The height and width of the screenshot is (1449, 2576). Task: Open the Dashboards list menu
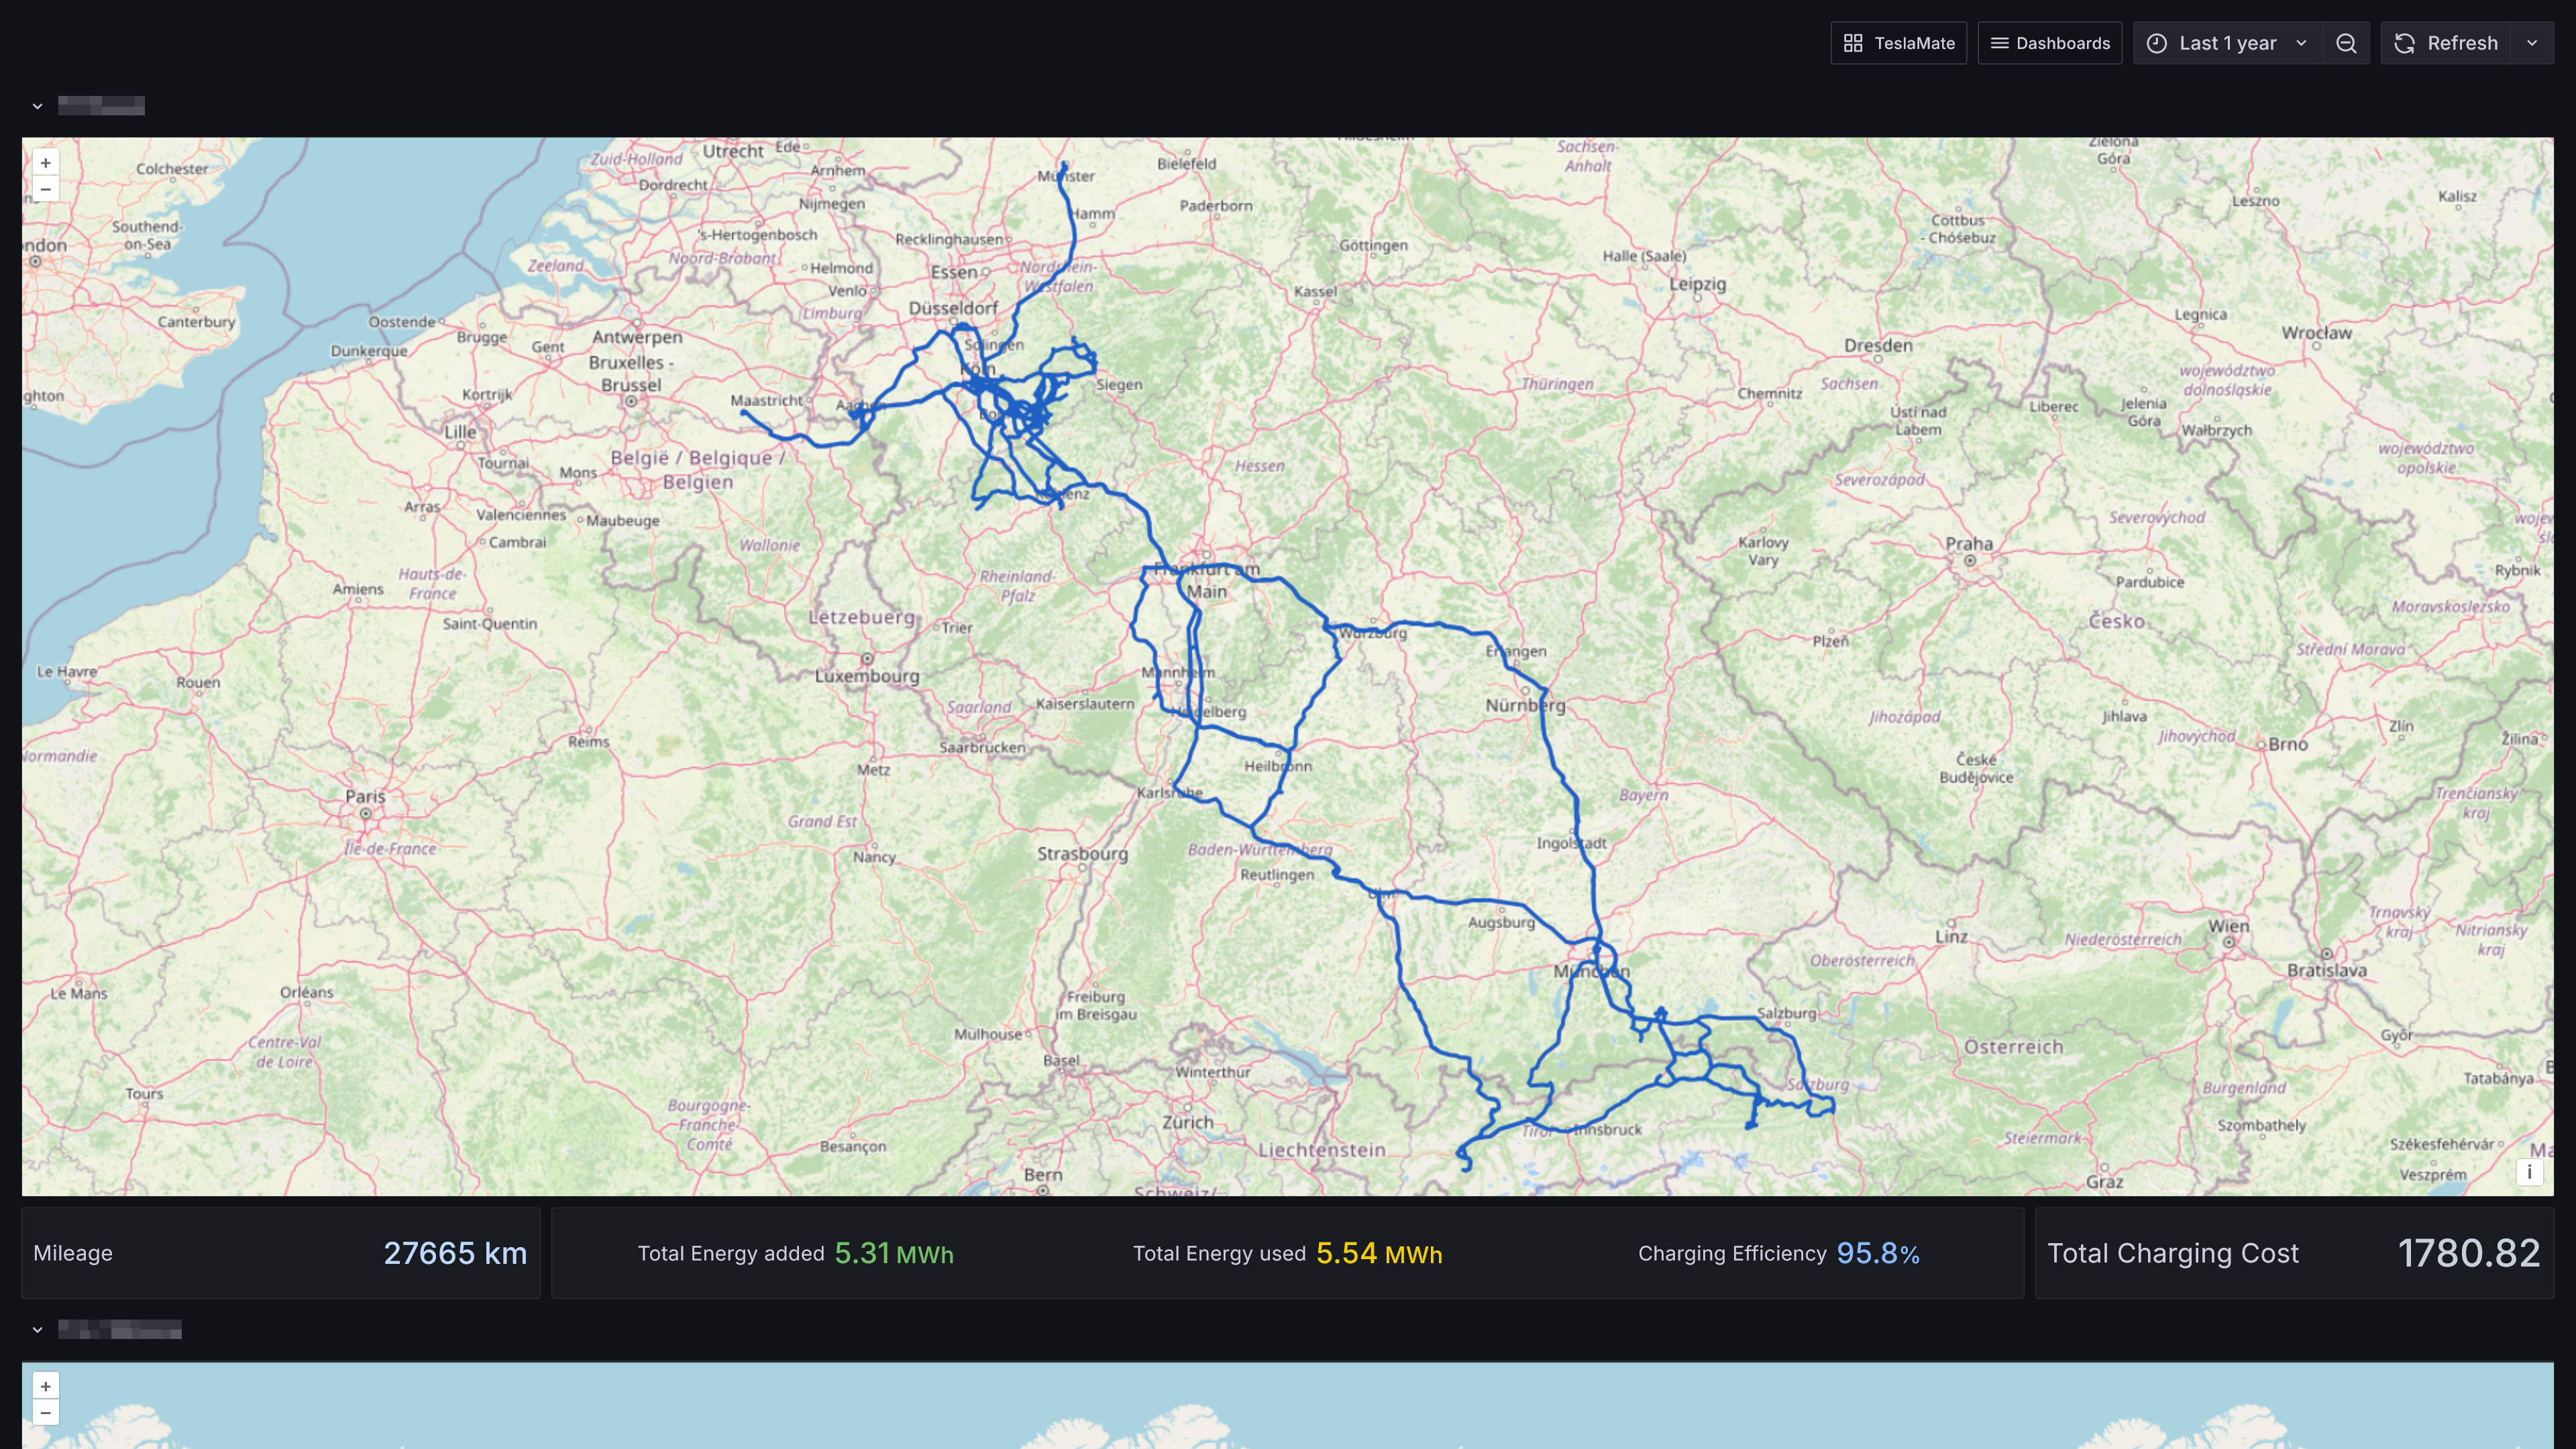coord(2049,43)
